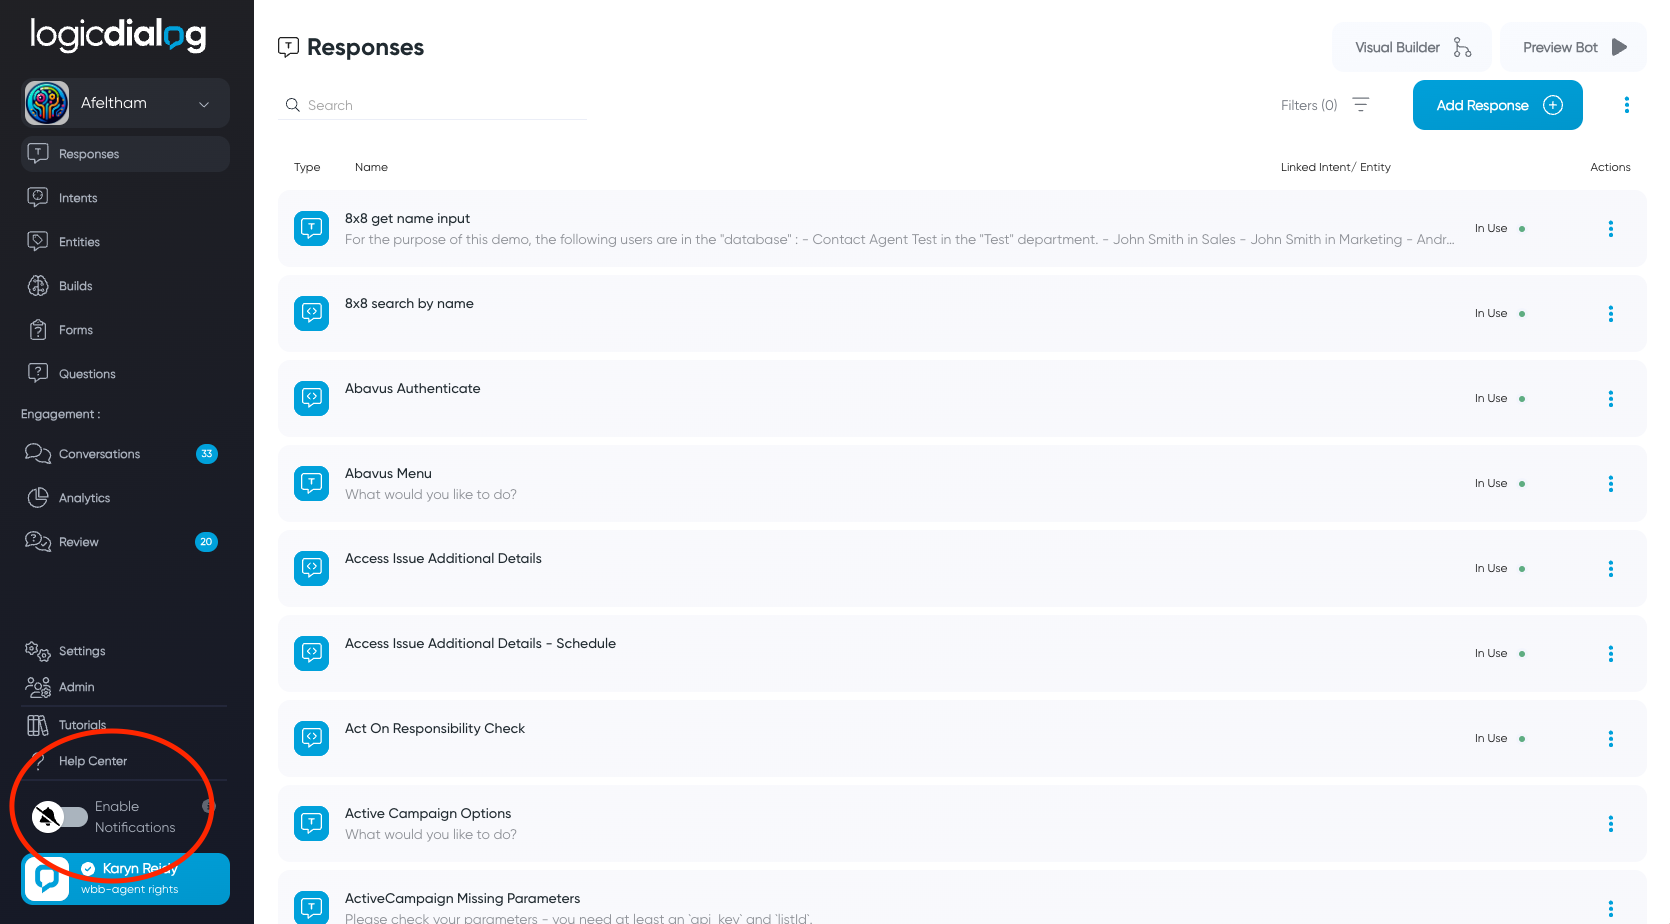
Task: View Analytics pie chart icon
Action: (38, 497)
